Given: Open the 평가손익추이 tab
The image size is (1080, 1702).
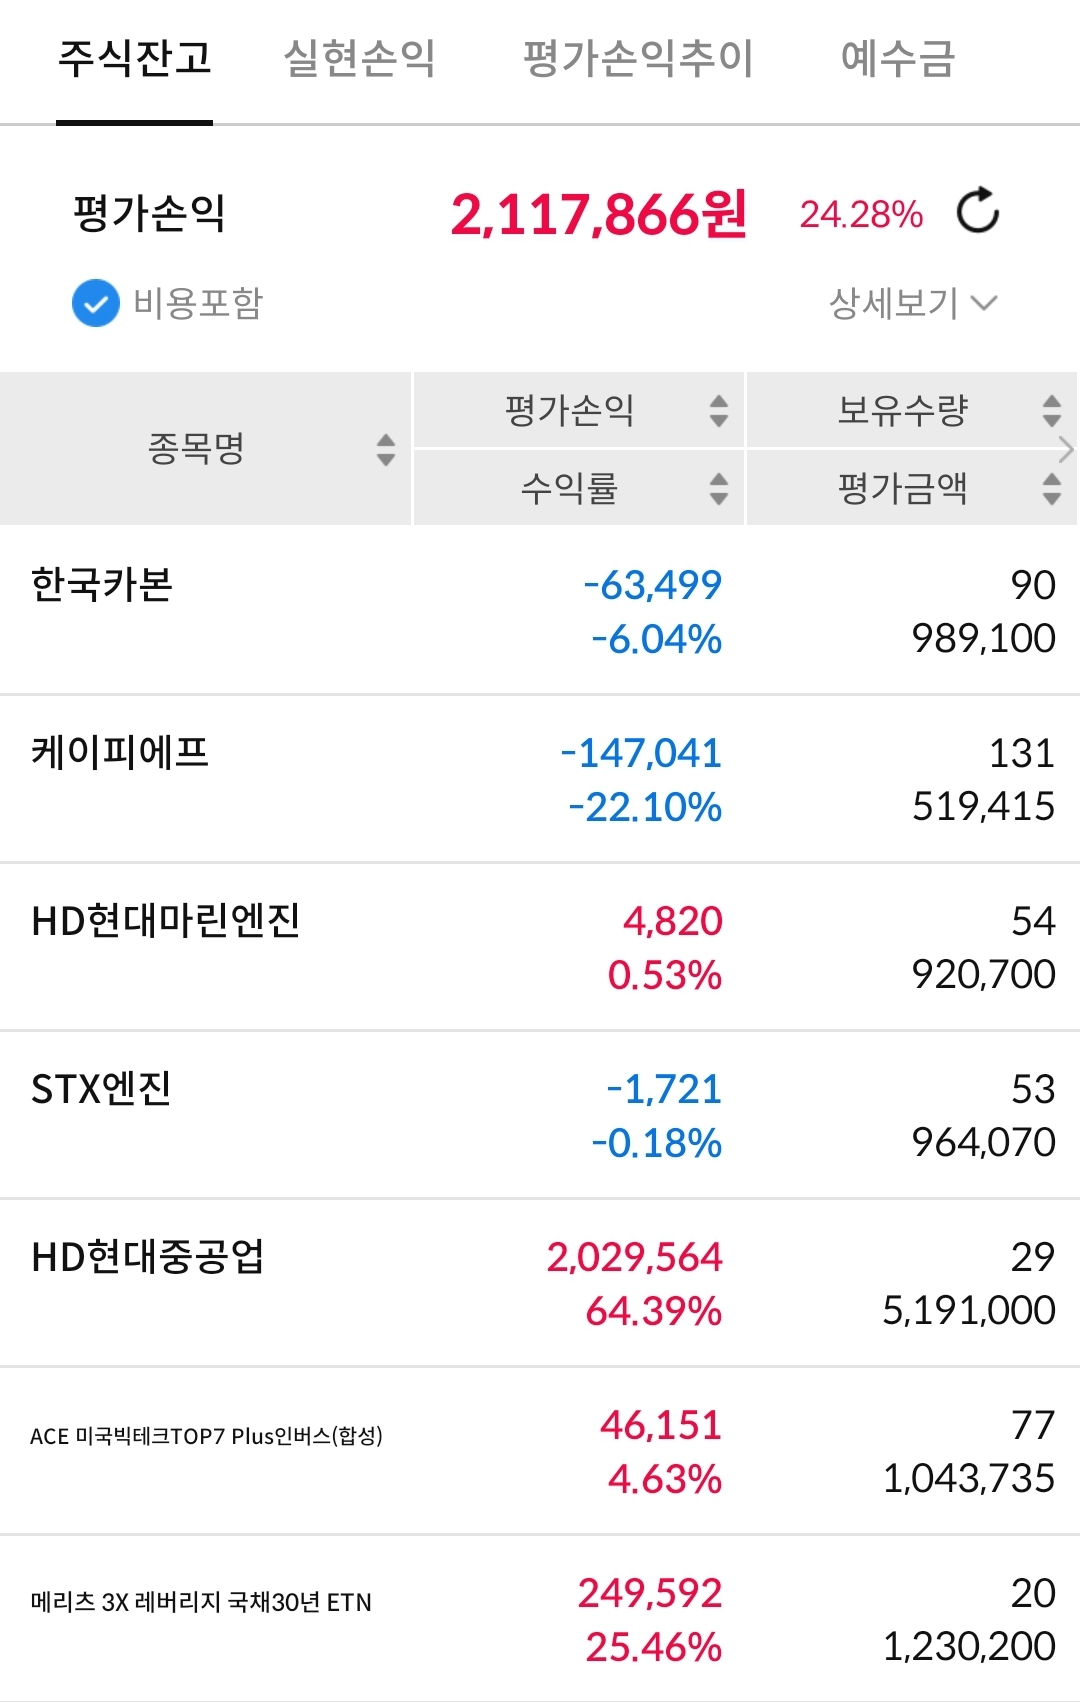Looking at the screenshot, I should click(x=638, y=58).
